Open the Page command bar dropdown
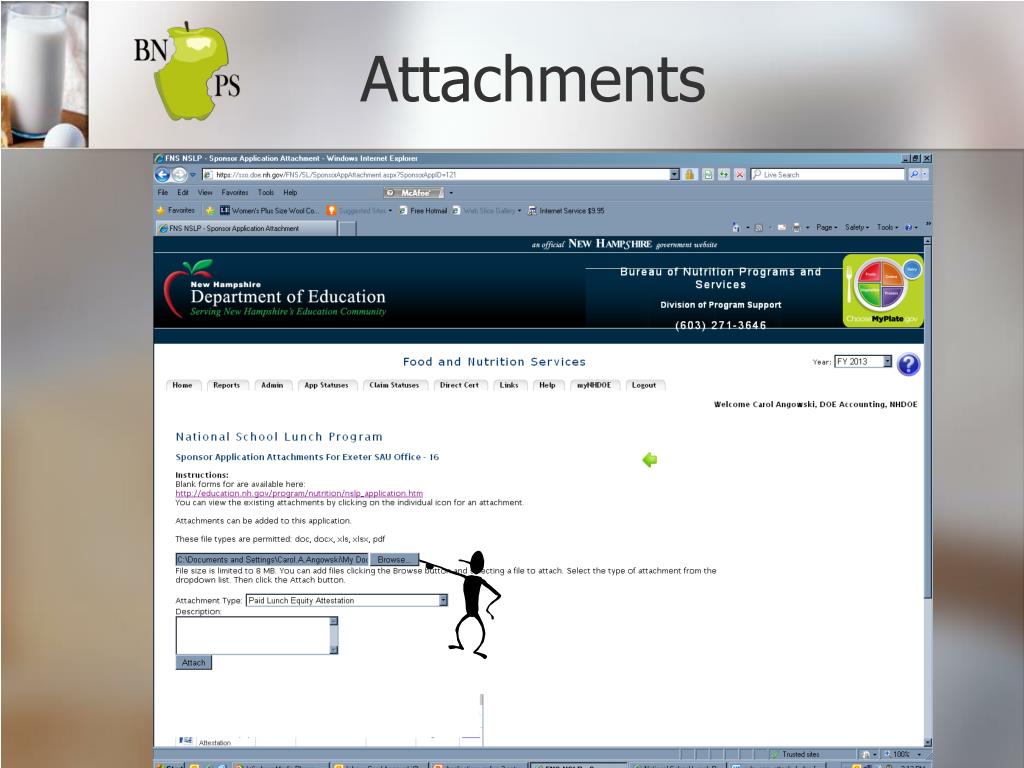This screenshot has width=1024, height=768. [826, 227]
